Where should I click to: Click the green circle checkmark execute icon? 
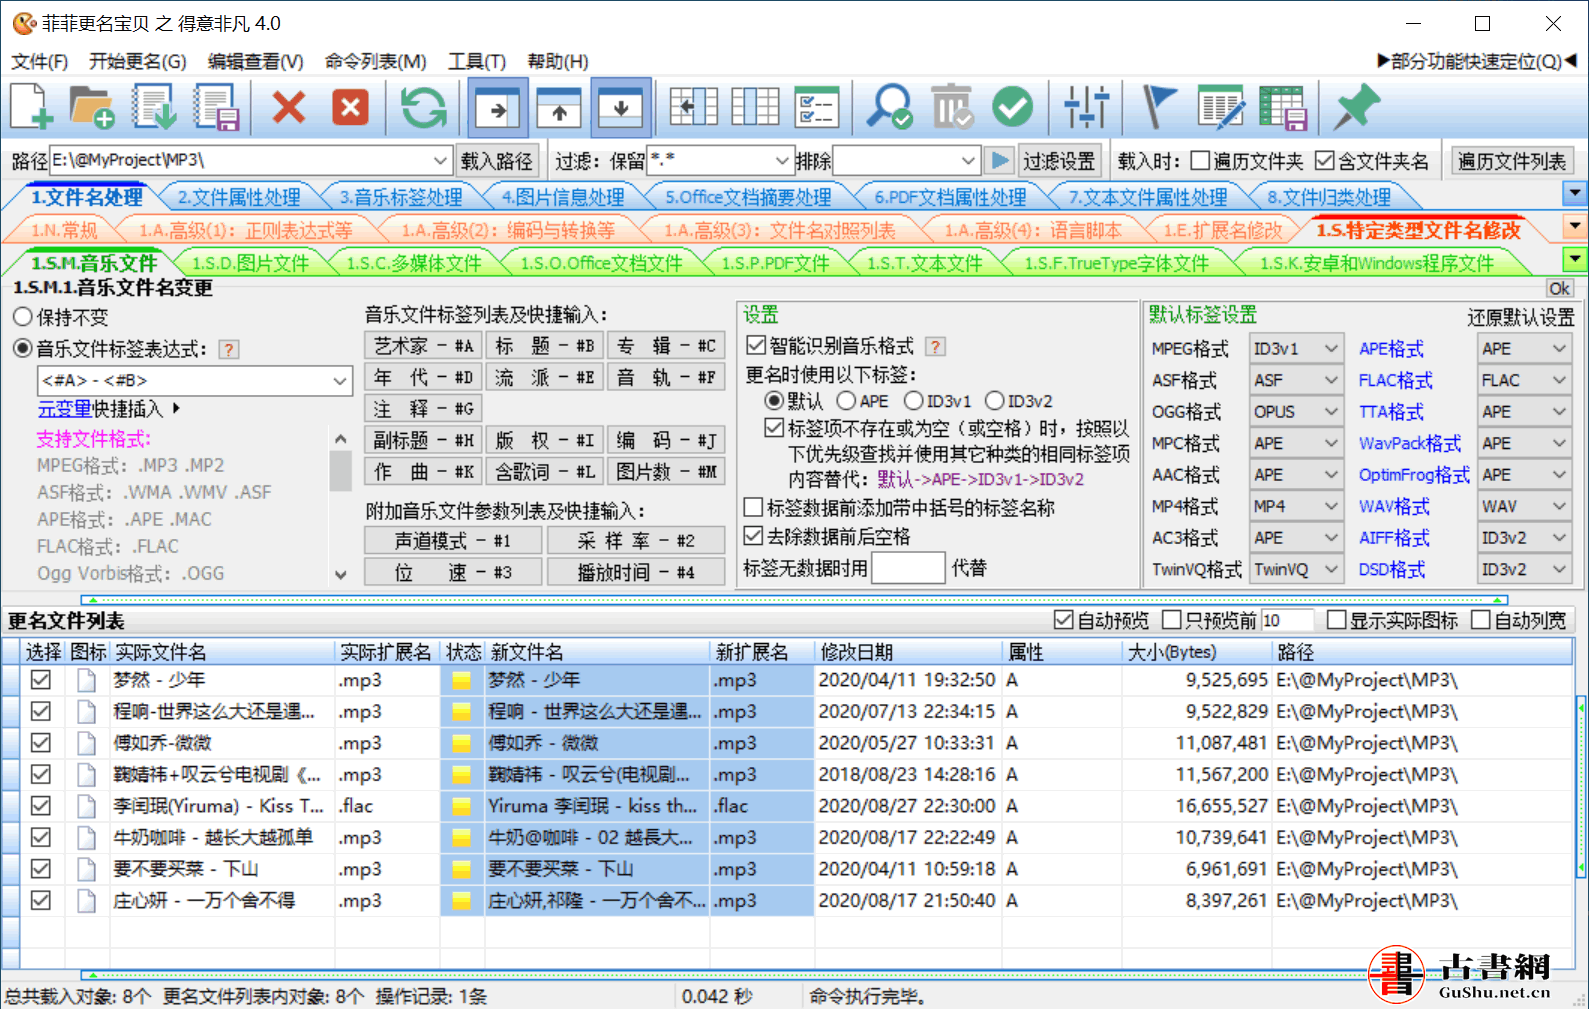pos(1013,107)
